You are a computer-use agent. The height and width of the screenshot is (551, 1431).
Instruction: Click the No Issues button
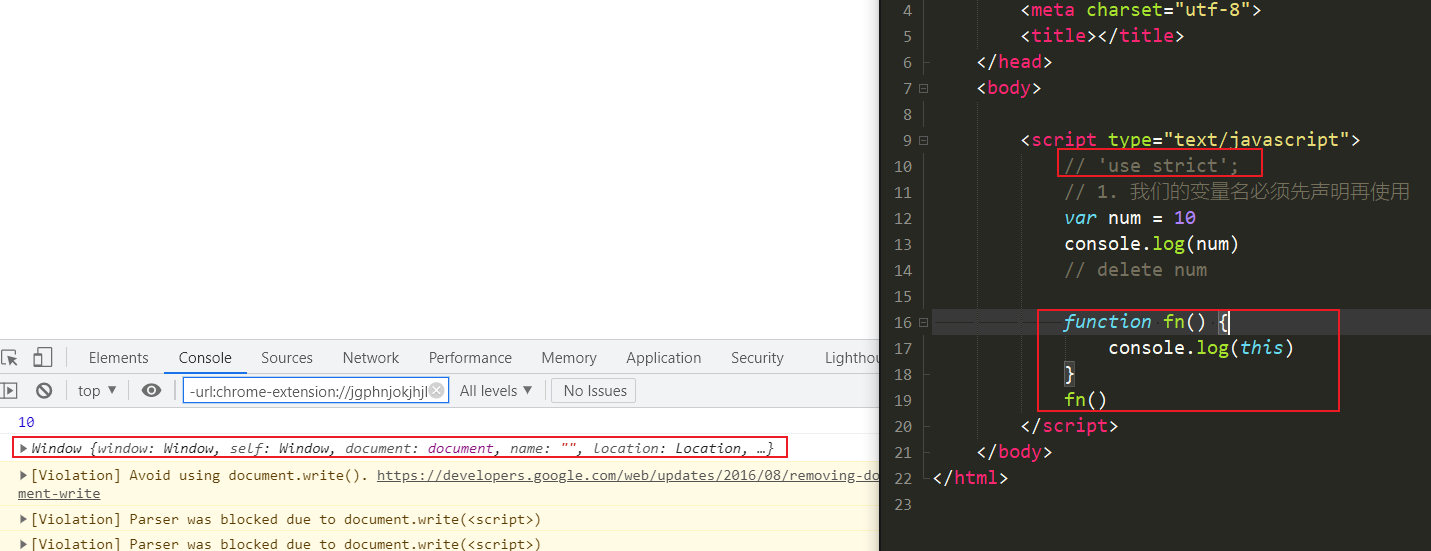[594, 391]
